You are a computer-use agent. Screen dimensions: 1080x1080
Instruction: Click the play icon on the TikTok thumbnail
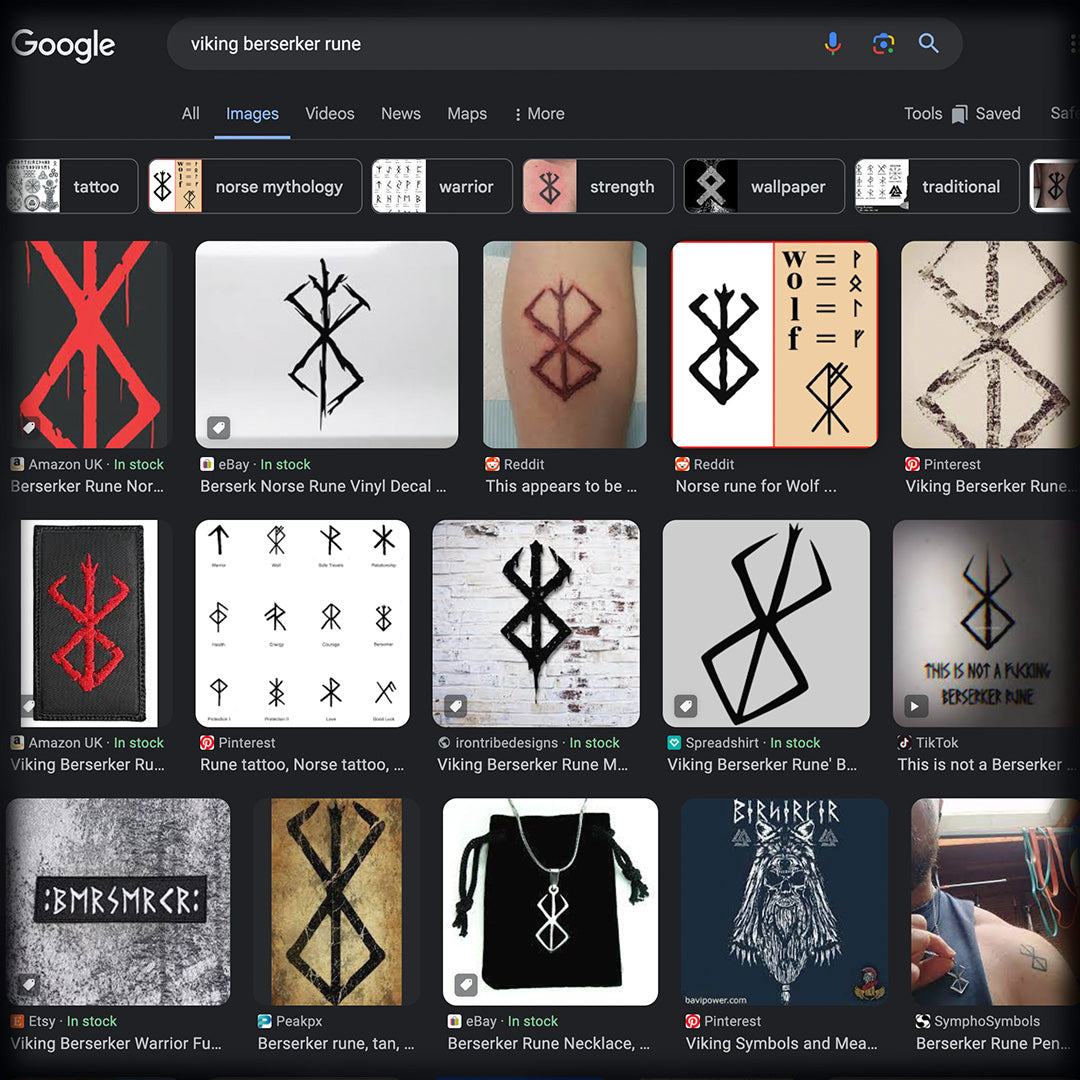(914, 707)
